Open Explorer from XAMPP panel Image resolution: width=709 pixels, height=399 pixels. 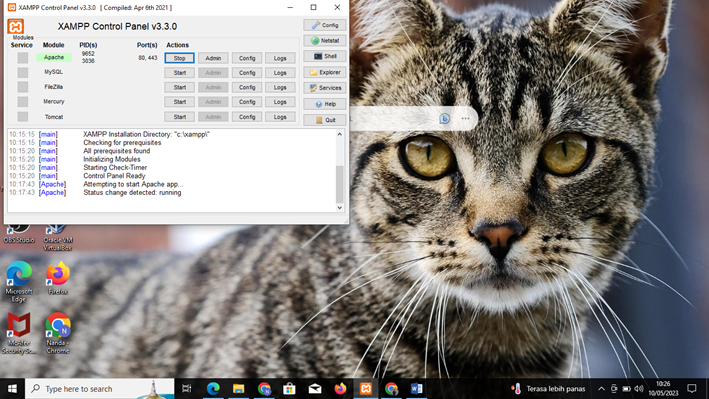(325, 72)
